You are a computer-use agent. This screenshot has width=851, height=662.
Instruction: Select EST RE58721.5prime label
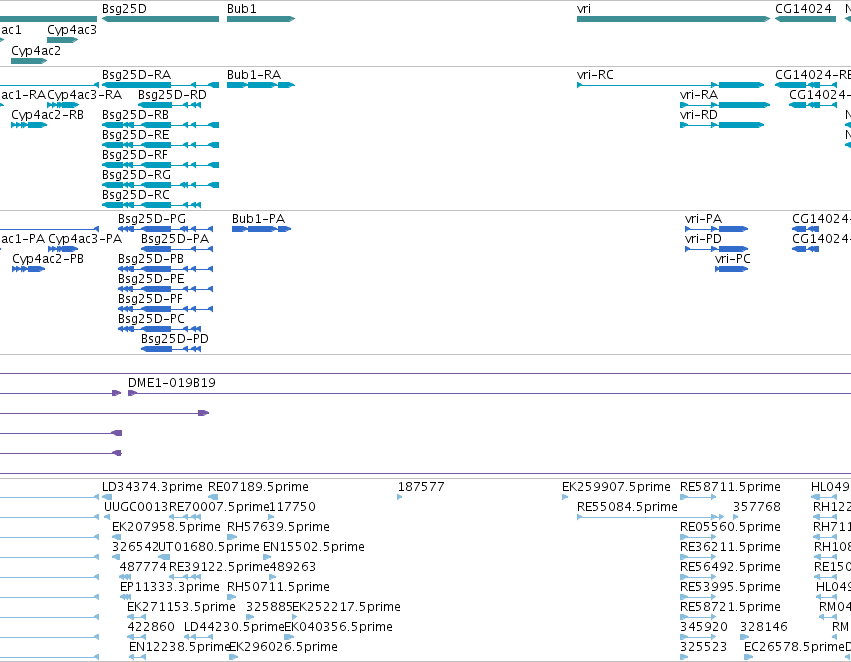point(731,607)
